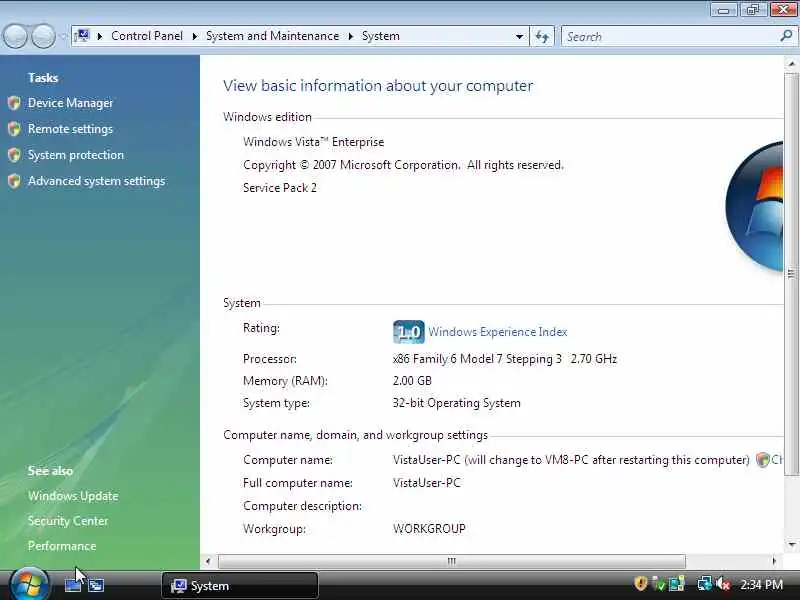Image resolution: width=800 pixels, height=600 pixels.
Task: Click the vertical scrollbar thumb
Action: [x=791, y=274]
